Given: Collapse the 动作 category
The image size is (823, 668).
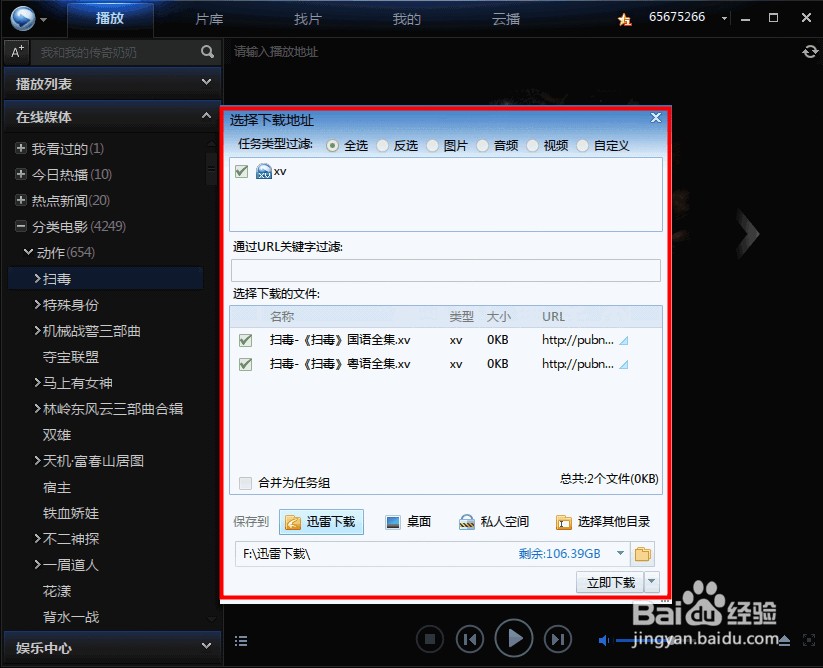Looking at the screenshot, I should (x=28, y=252).
